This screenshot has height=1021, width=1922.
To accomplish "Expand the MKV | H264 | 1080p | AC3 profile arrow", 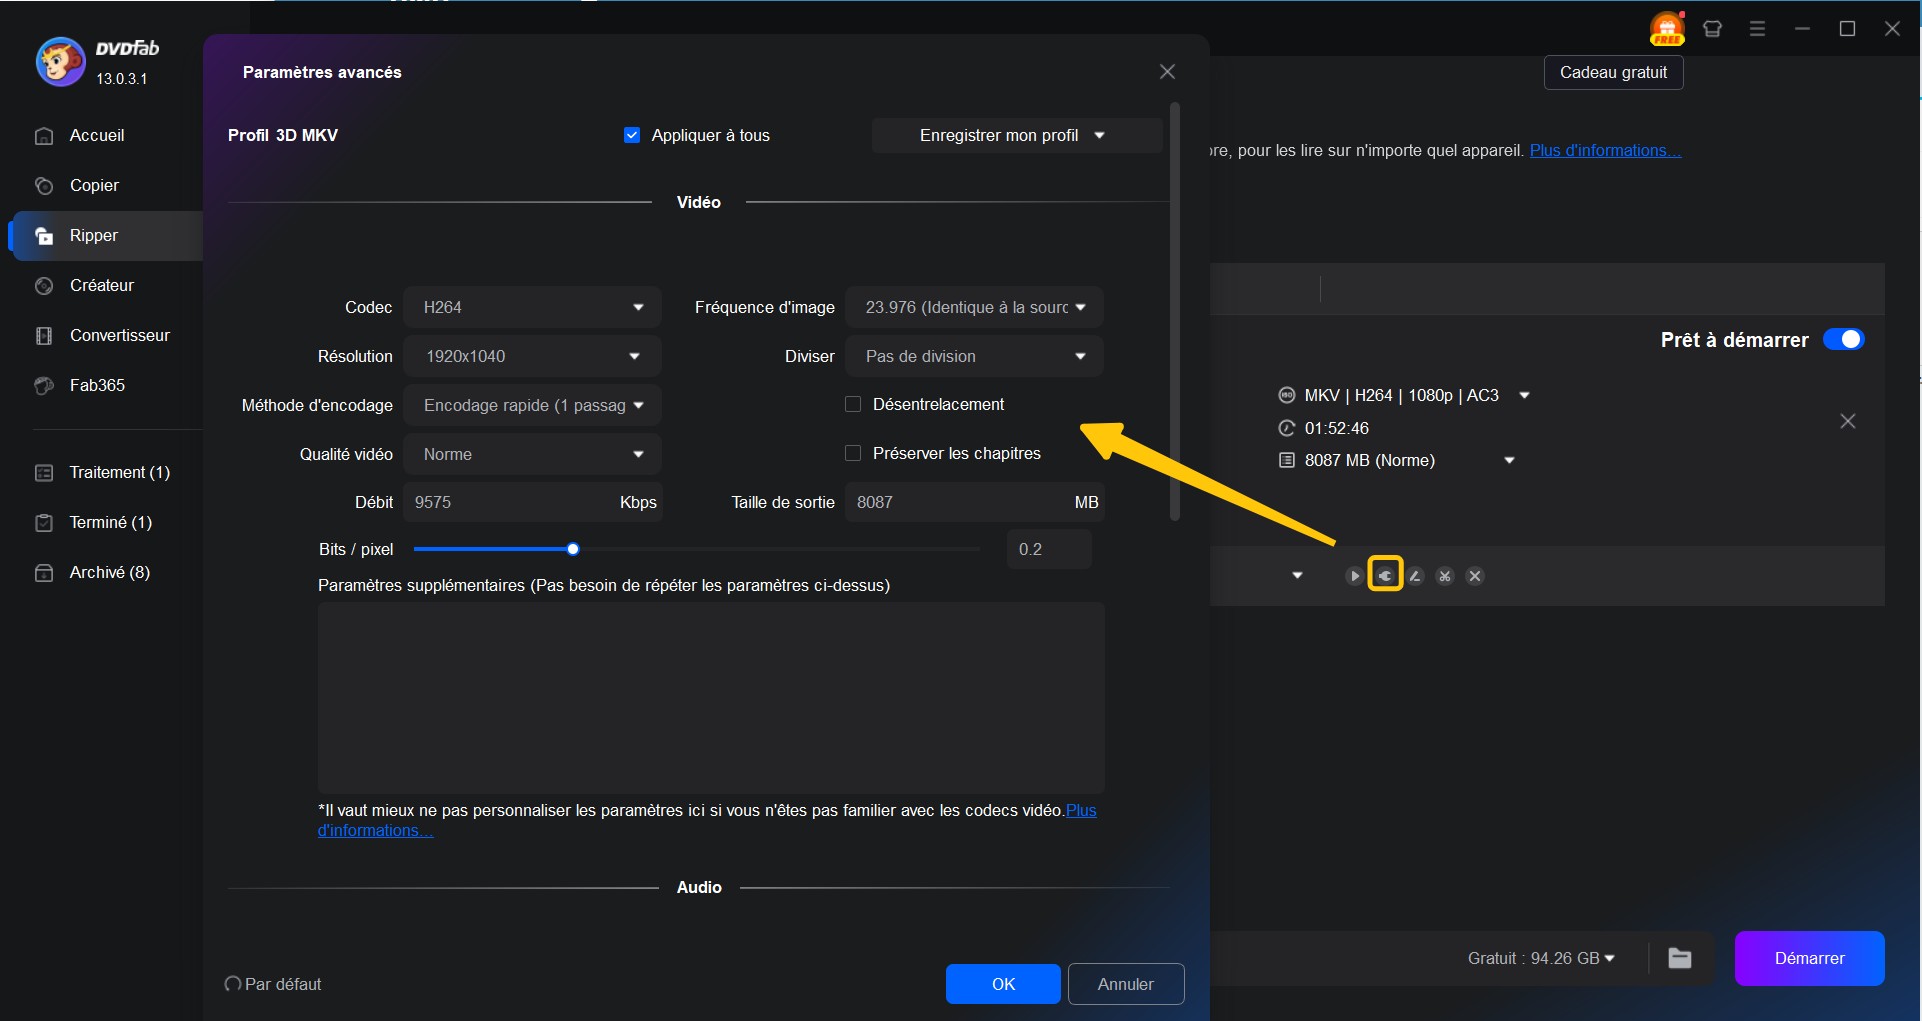I will pyautogui.click(x=1524, y=396).
